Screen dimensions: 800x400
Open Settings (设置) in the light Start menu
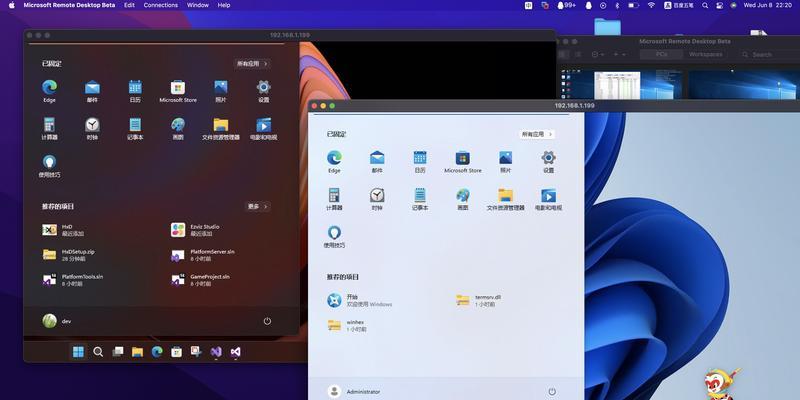548,162
